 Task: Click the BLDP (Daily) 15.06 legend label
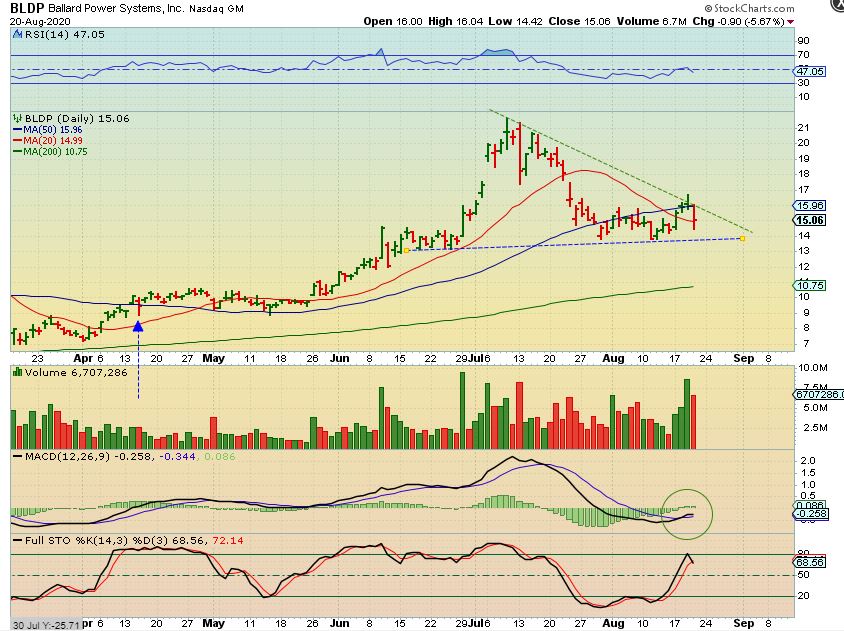pyautogui.click(x=77, y=118)
